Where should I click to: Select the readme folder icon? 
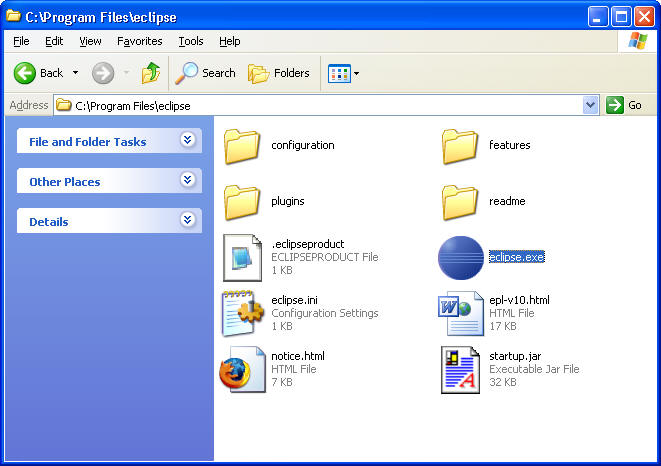pos(460,202)
